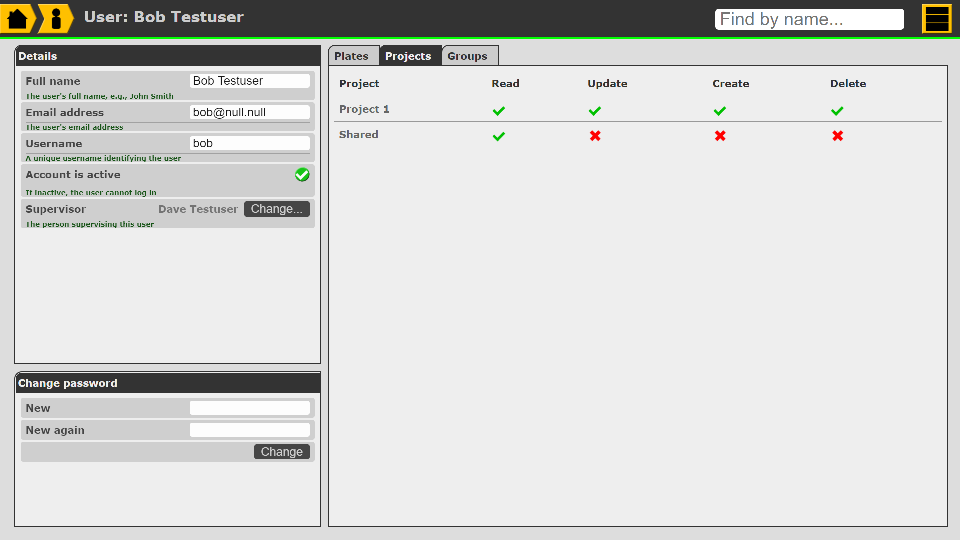Image resolution: width=960 pixels, height=540 pixels.
Task: Click the Email address input field
Action: point(249,112)
